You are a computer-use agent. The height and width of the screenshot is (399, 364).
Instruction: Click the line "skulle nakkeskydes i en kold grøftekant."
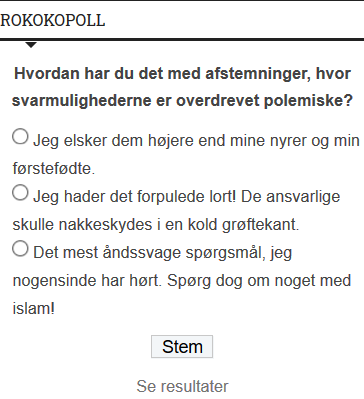tap(156, 224)
